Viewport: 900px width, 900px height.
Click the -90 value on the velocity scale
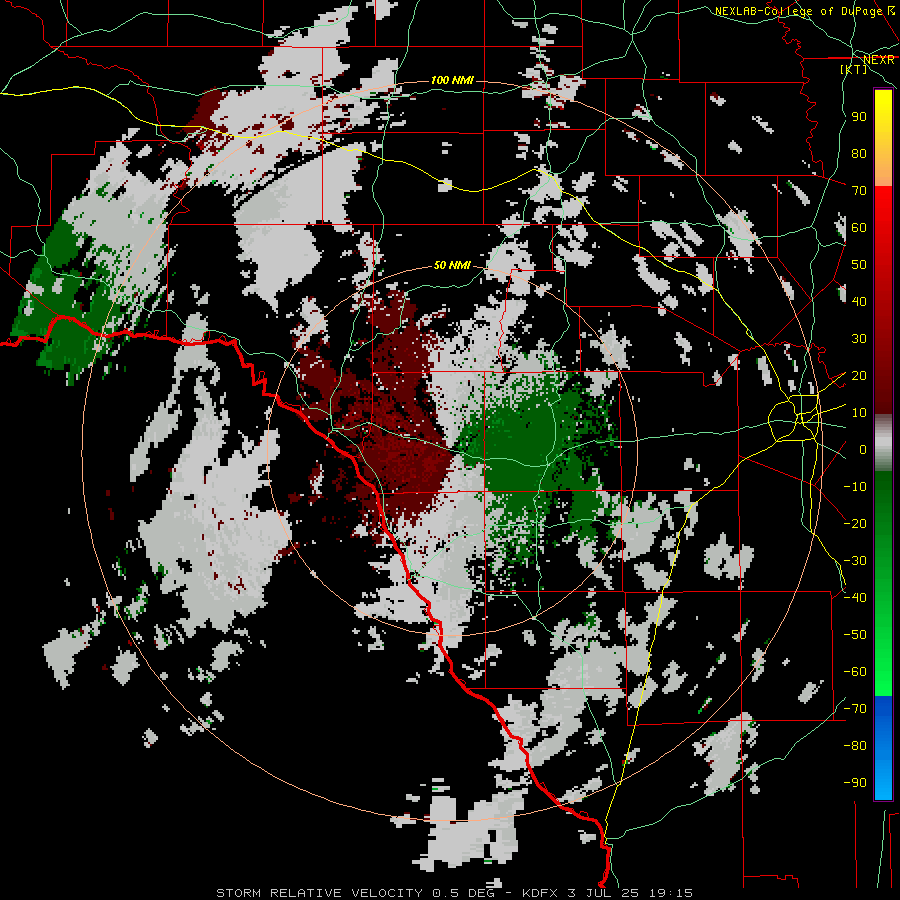(x=855, y=783)
